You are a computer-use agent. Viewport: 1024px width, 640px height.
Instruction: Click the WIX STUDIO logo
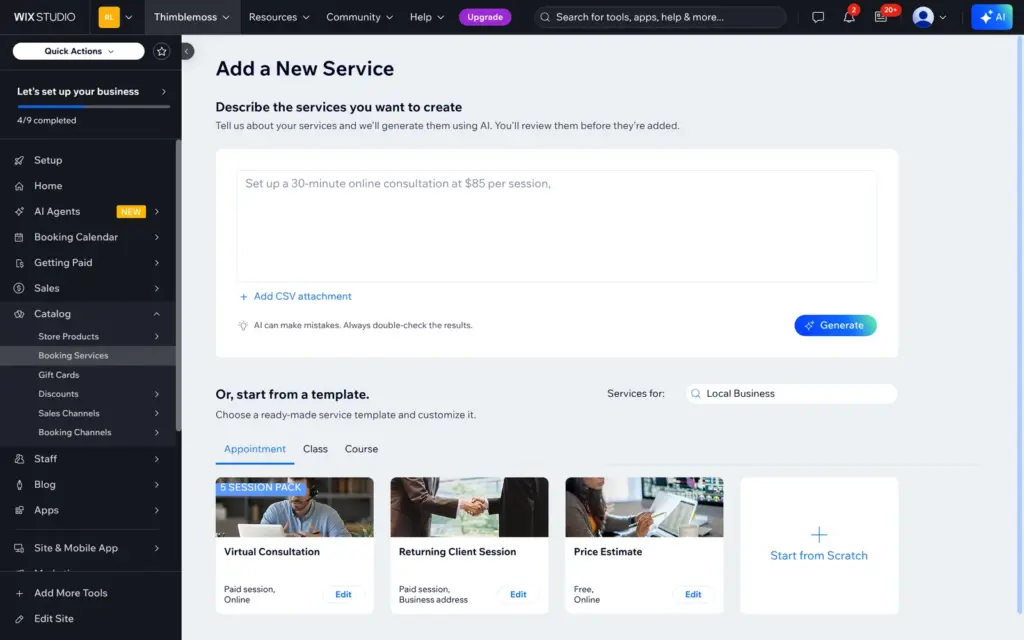click(44, 17)
